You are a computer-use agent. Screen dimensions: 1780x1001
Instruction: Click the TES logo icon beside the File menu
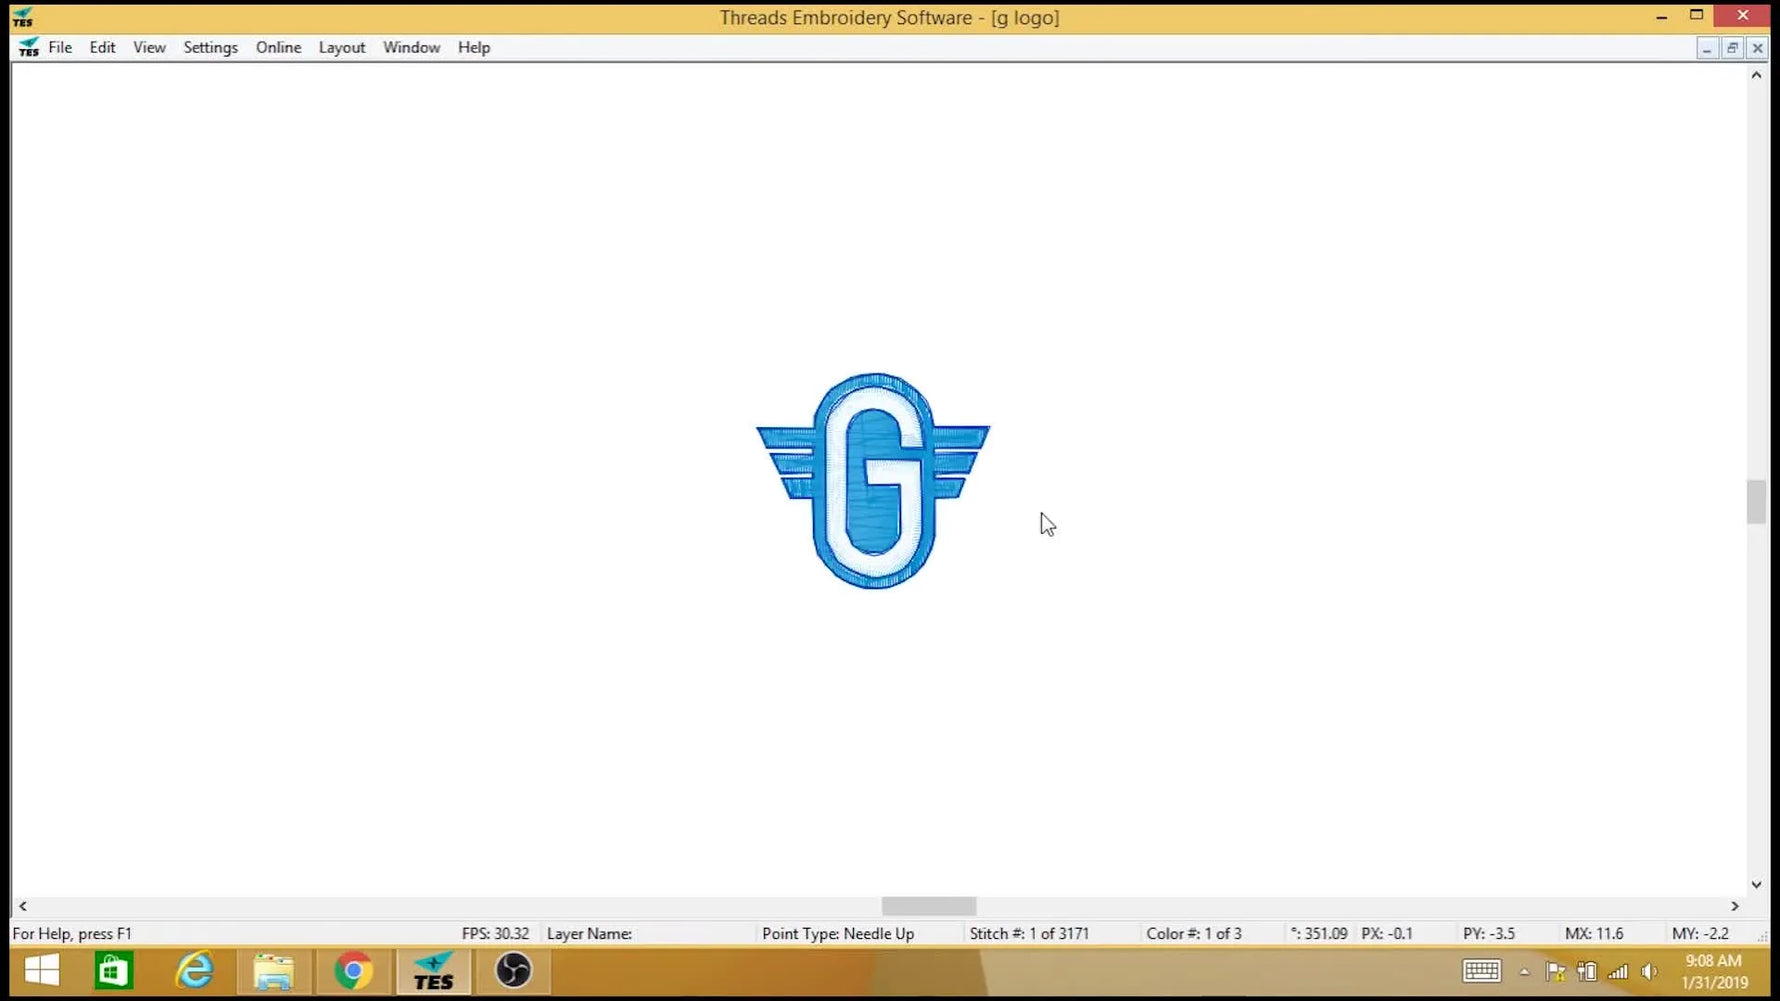pos(28,46)
